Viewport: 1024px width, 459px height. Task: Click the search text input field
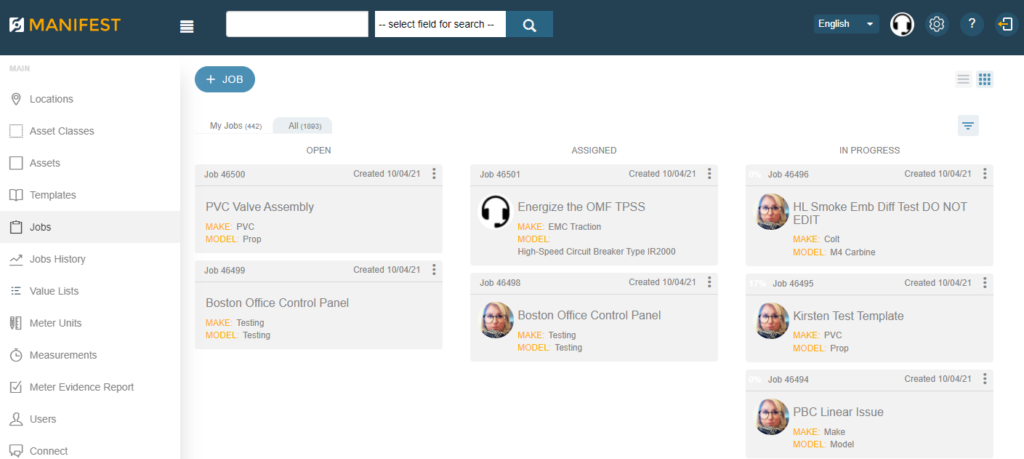pos(297,24)
